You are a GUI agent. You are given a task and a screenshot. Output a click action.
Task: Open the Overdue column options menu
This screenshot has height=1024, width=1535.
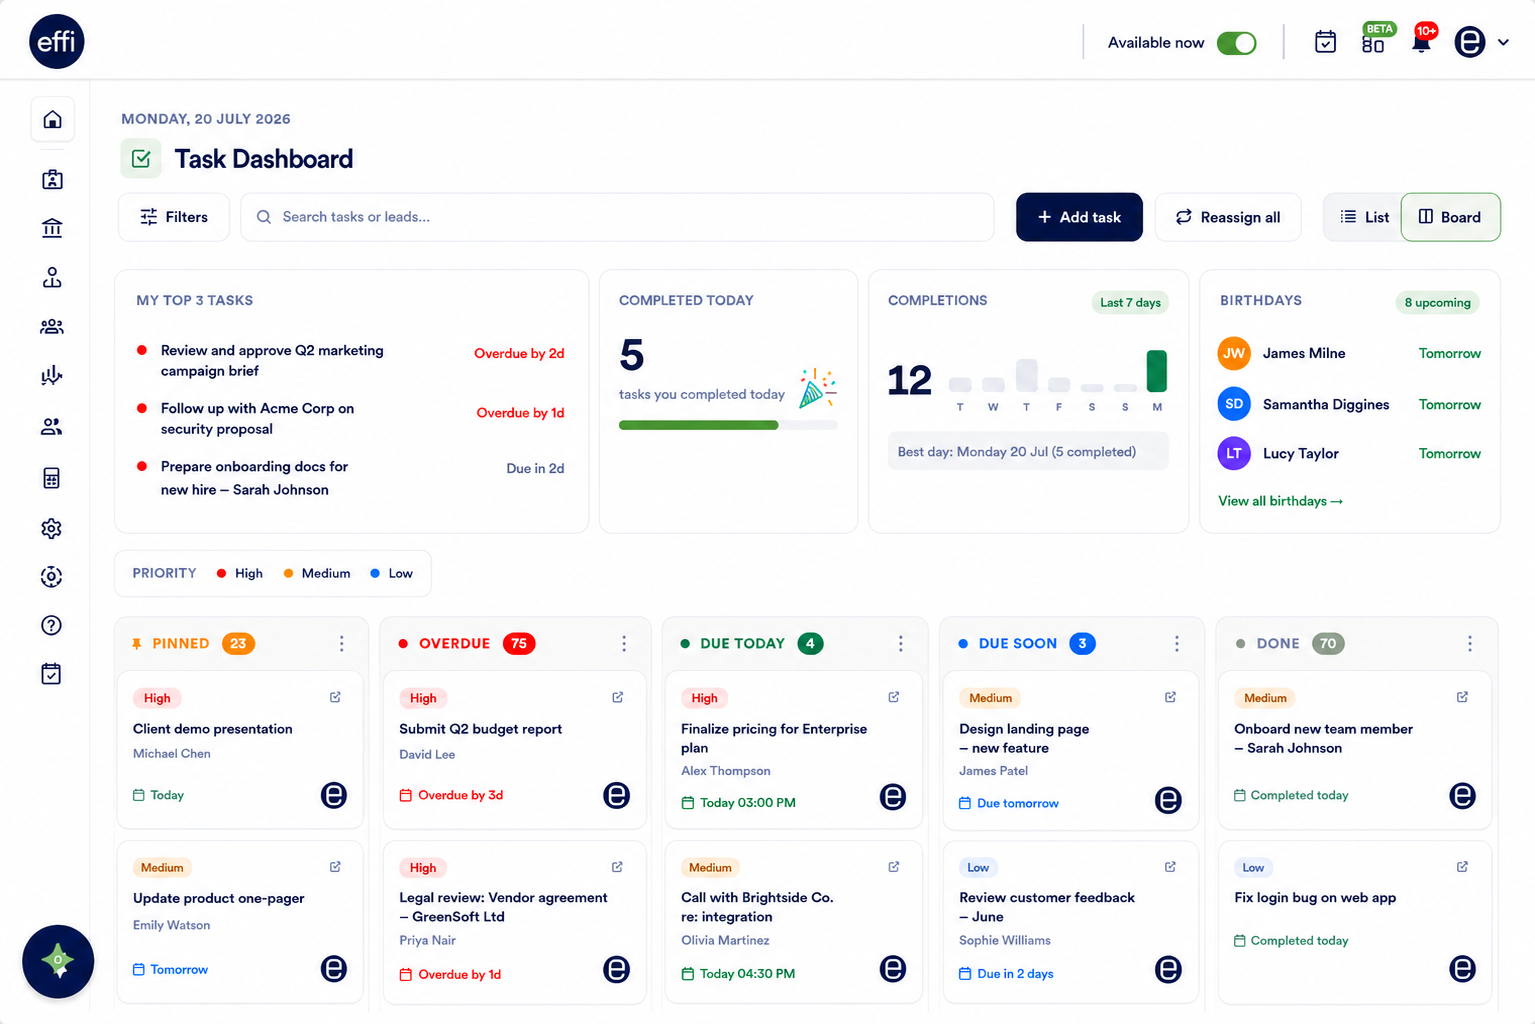[624, 643]
